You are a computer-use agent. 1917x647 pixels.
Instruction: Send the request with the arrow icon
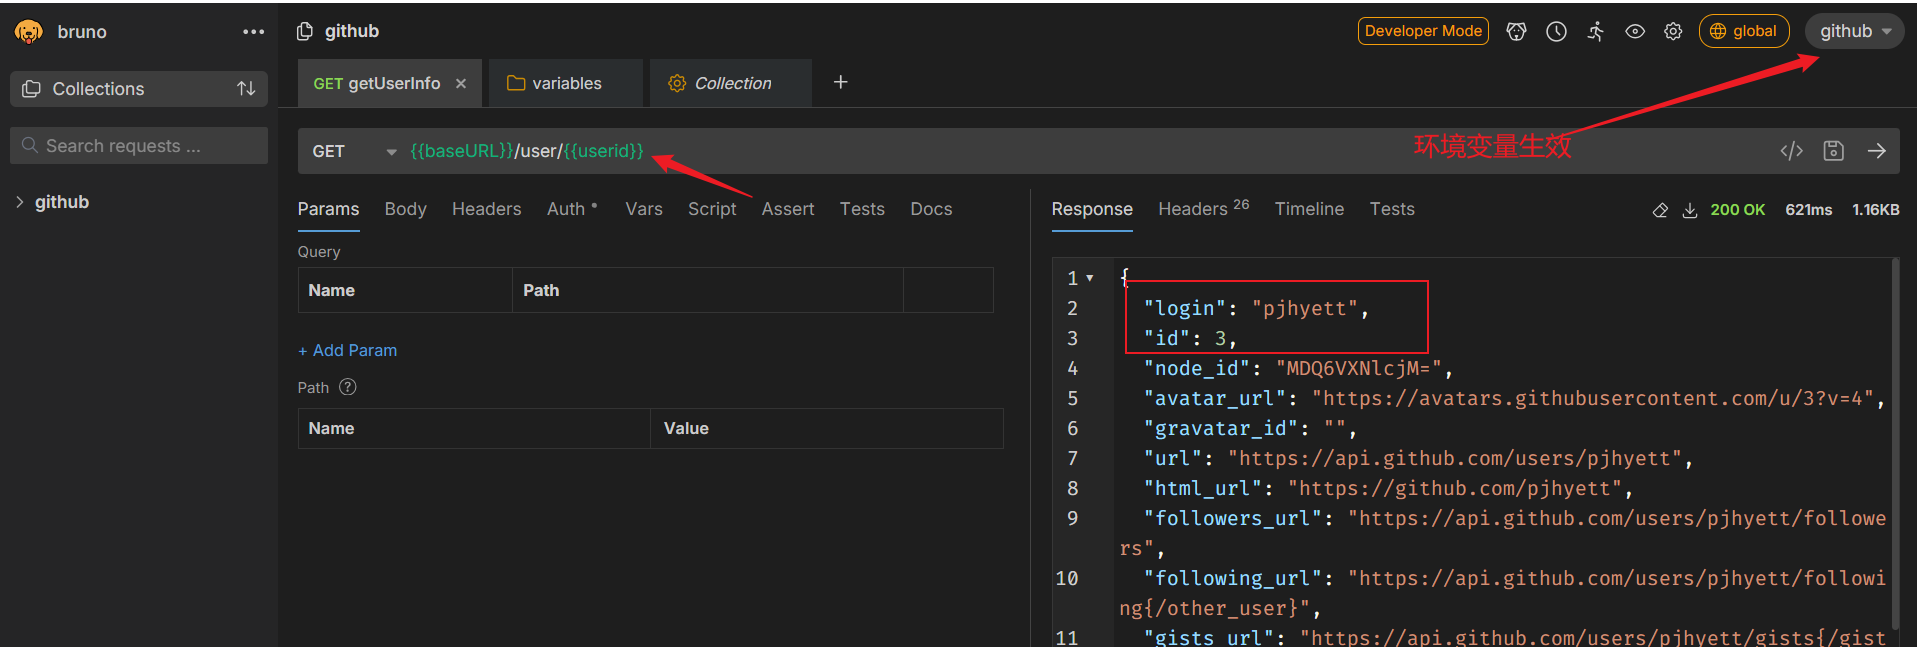[1876, 151]
